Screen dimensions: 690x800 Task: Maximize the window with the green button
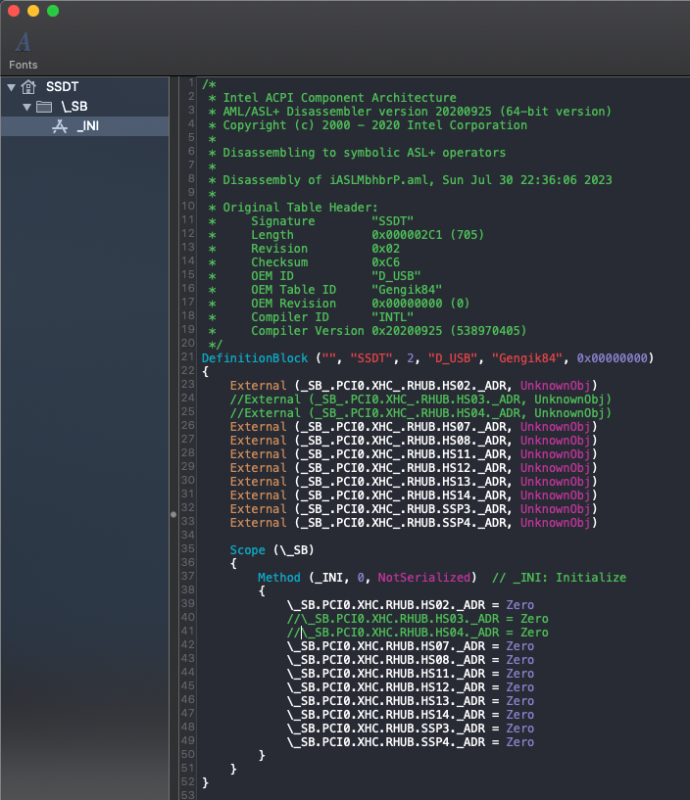coord(53,11)
